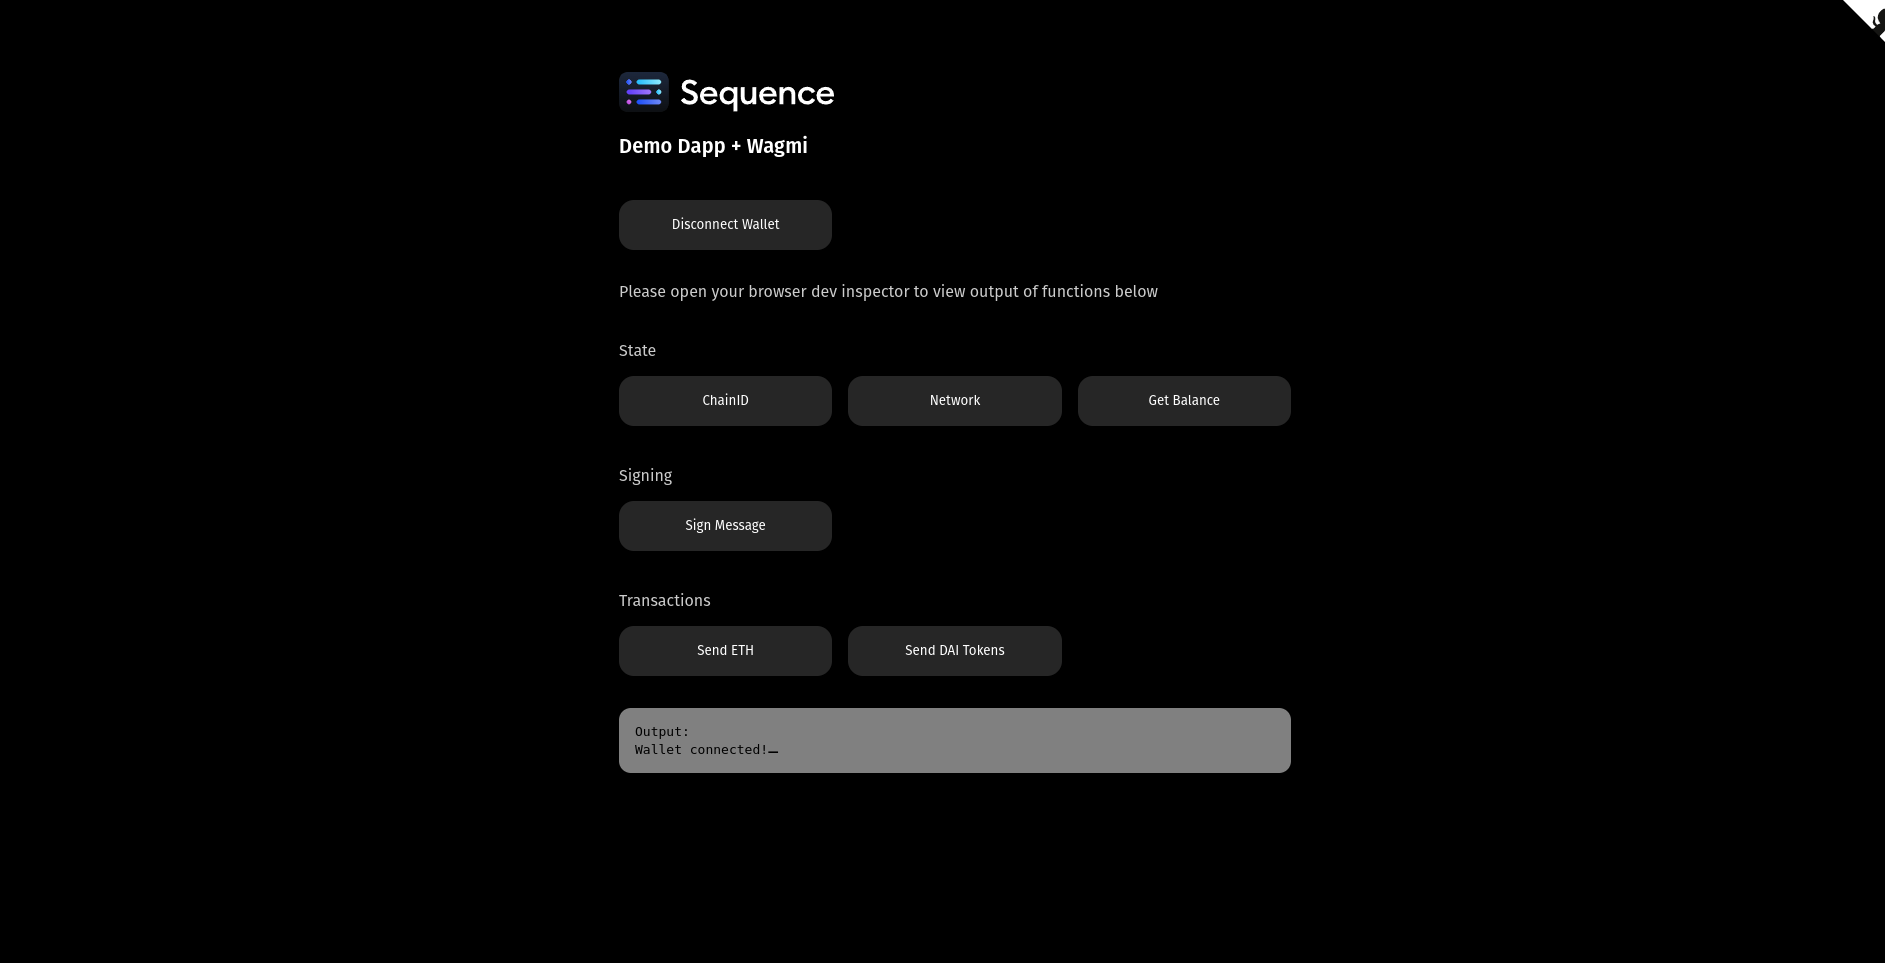Image resolution: width=1885 pixels, height=963 pixels.
Task: Fetch wallet balance with Get Balance
Action: [x=1184, y=401]
